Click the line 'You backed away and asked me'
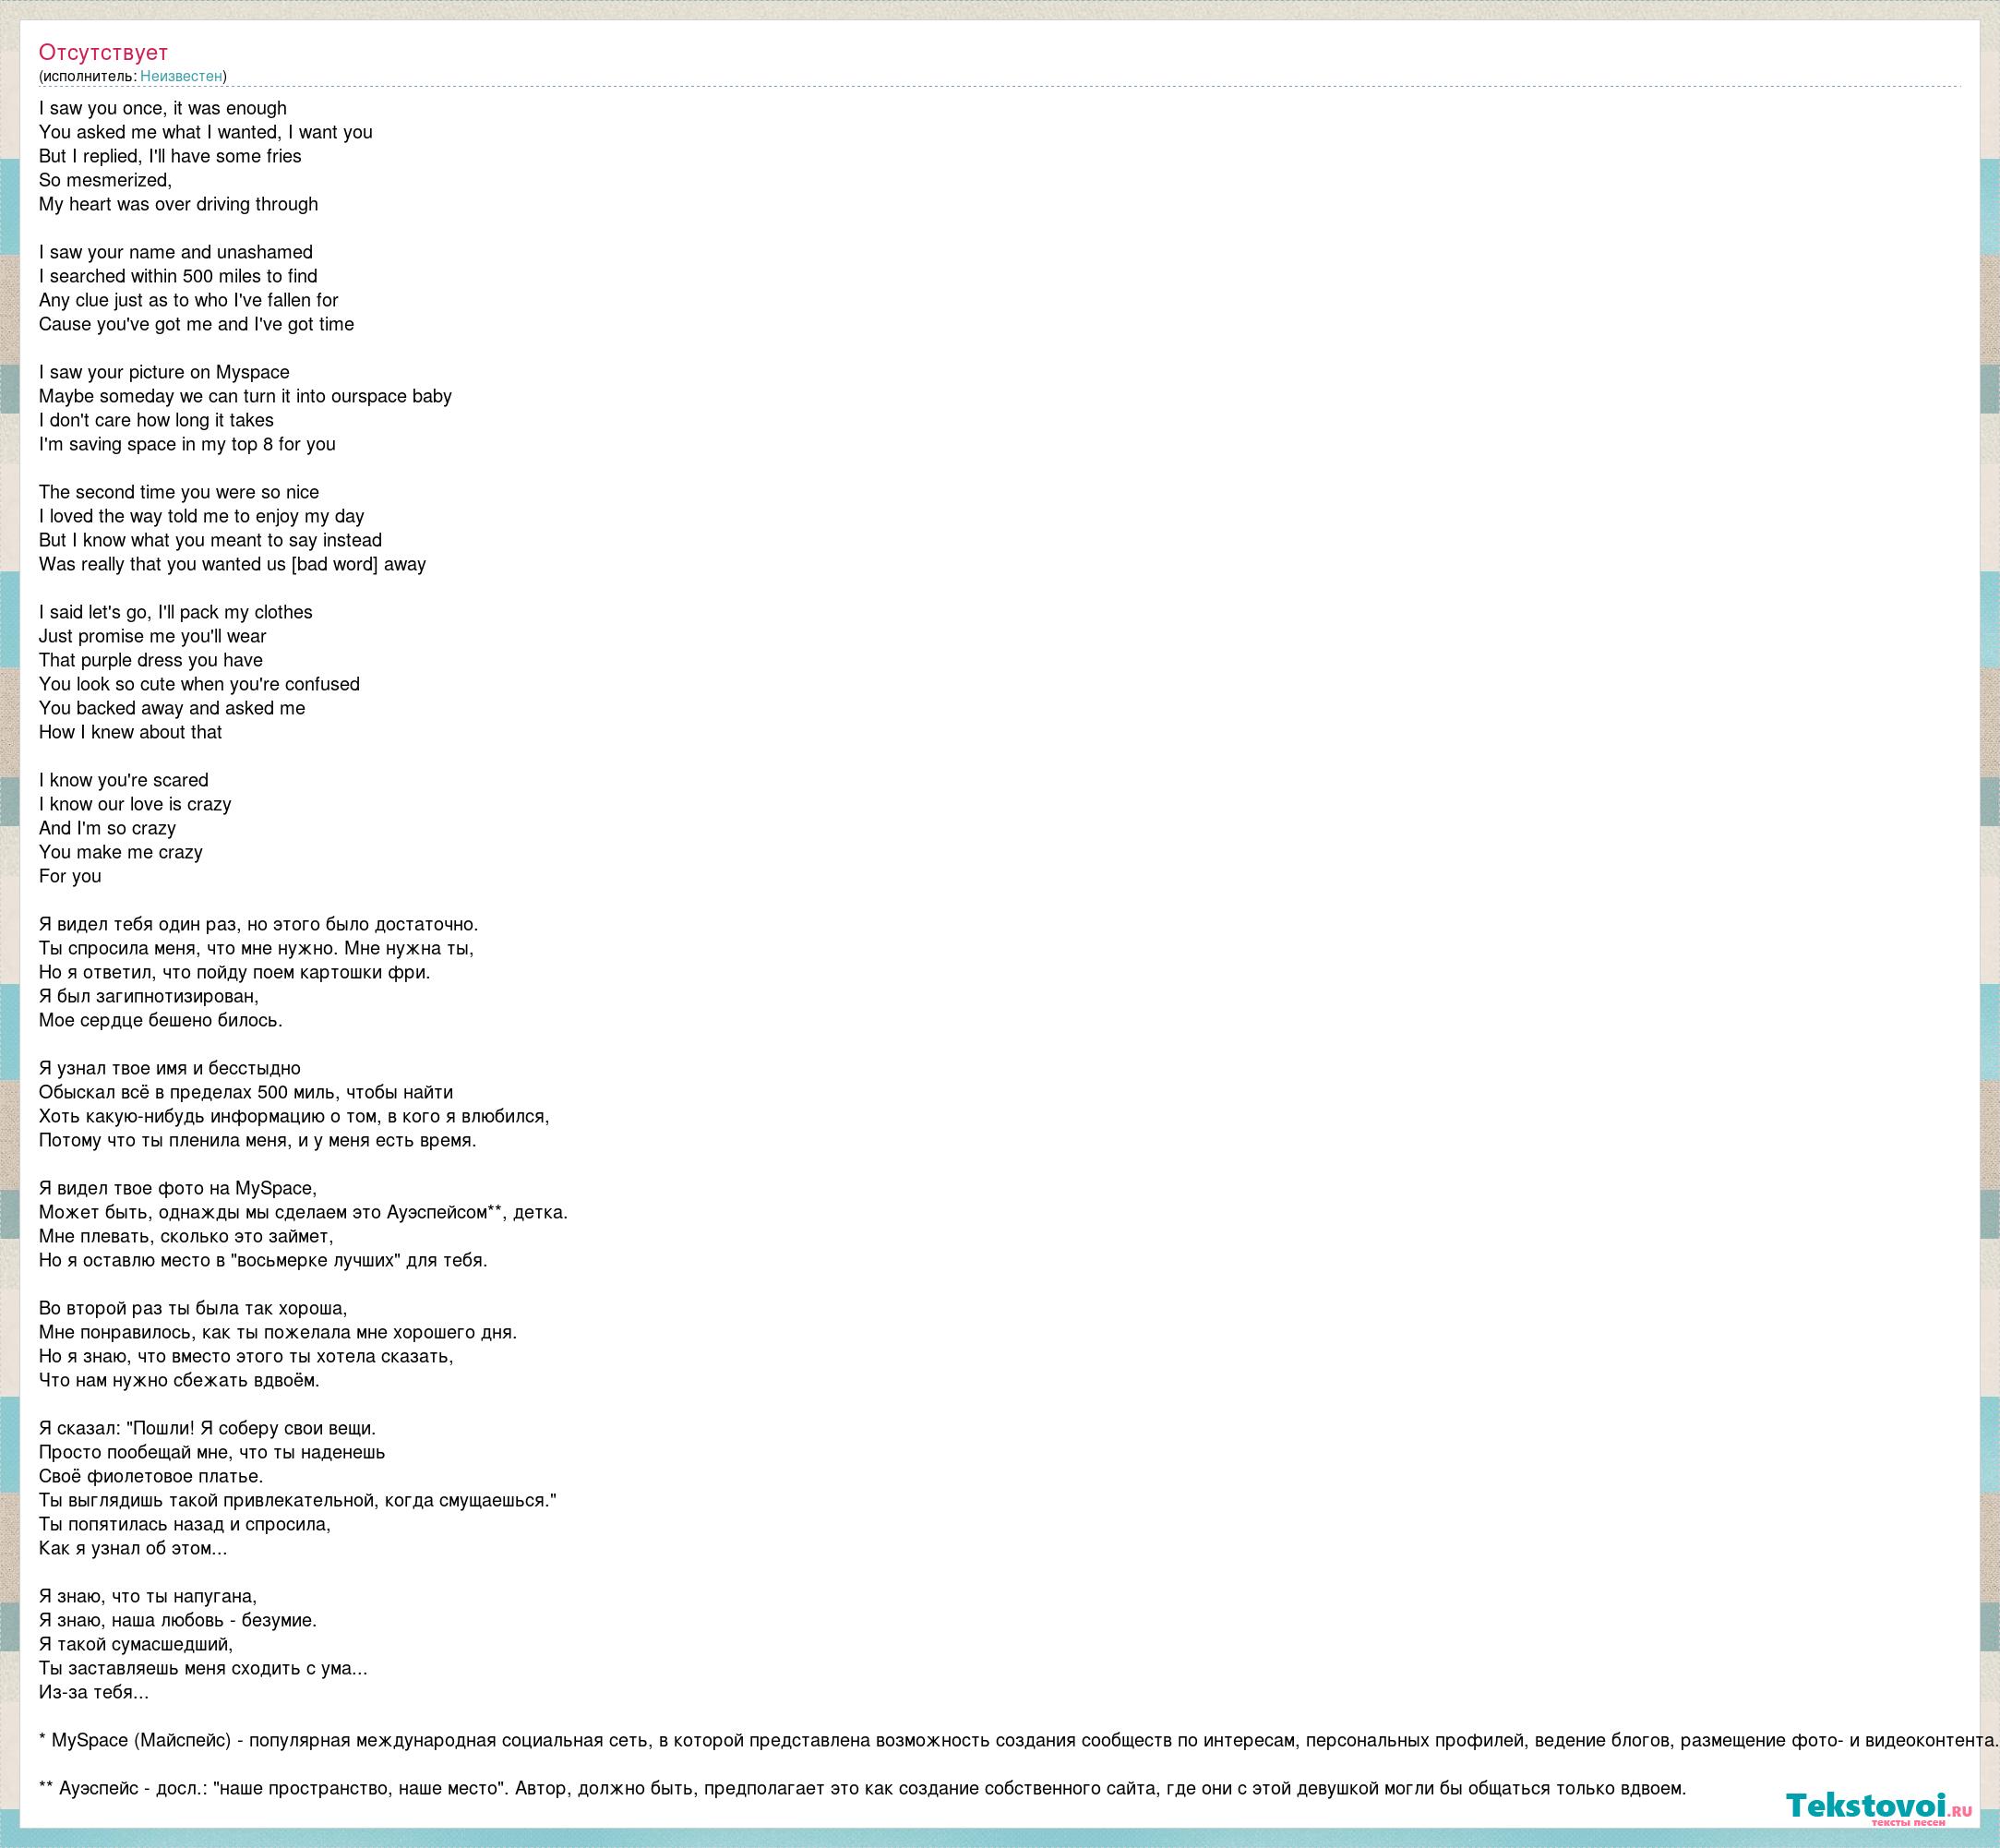The height and width of the screenshot is (1848, 2000). pyautogui.click(x=172, y=708)
